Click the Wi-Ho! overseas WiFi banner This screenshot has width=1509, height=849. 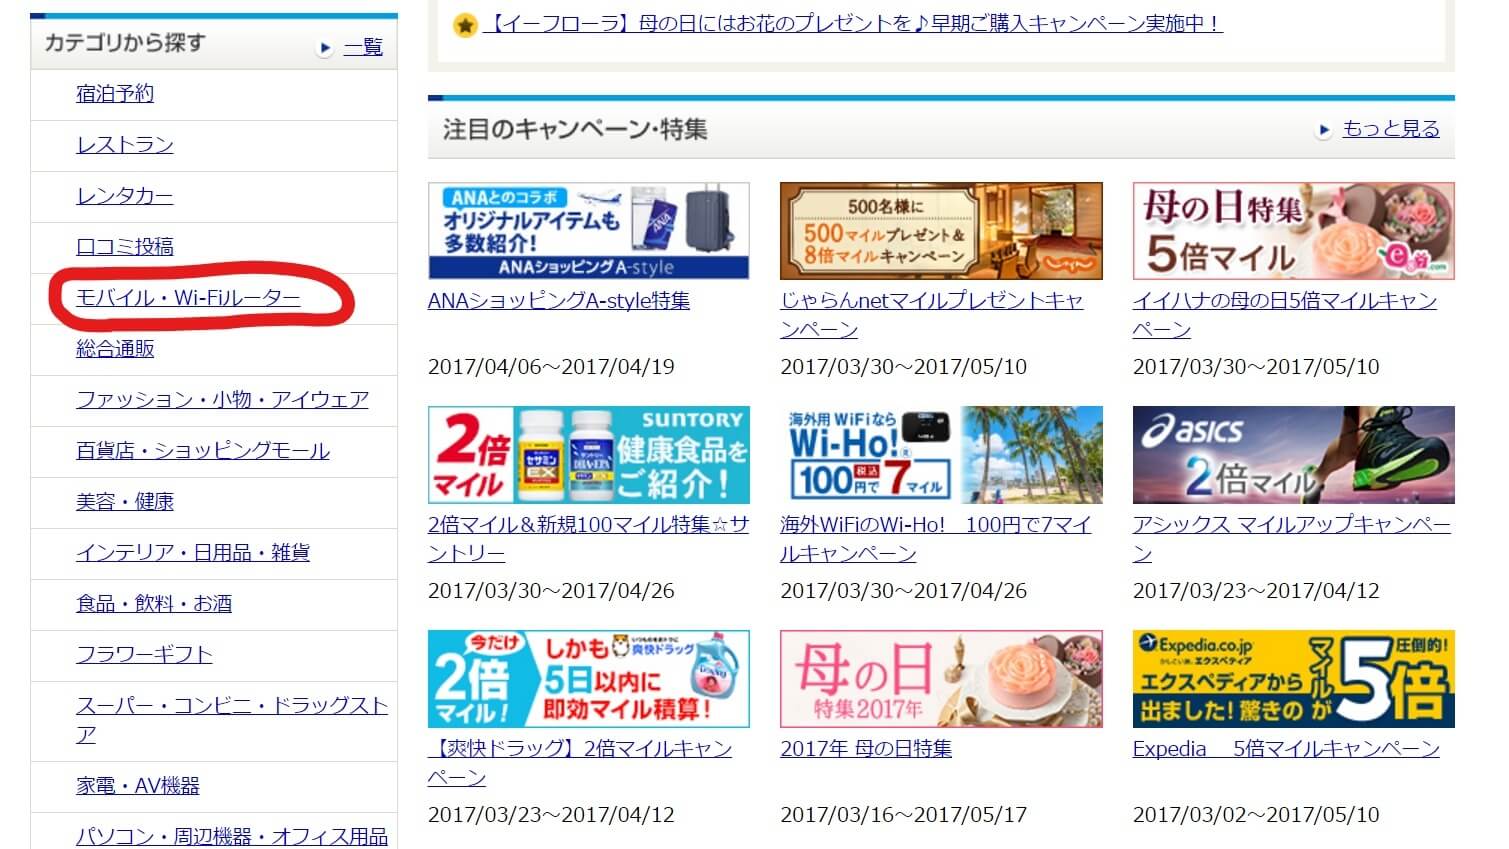pyautogui.click(x=940, y=455)
